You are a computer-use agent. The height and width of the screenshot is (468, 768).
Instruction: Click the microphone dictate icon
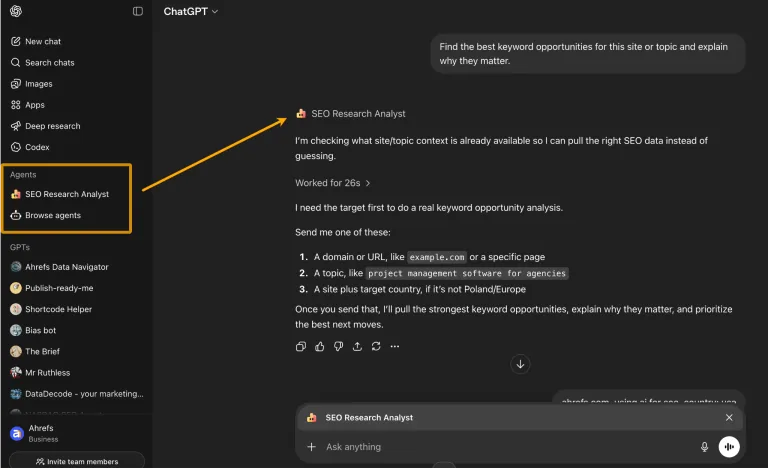click(x=704, y=446)
